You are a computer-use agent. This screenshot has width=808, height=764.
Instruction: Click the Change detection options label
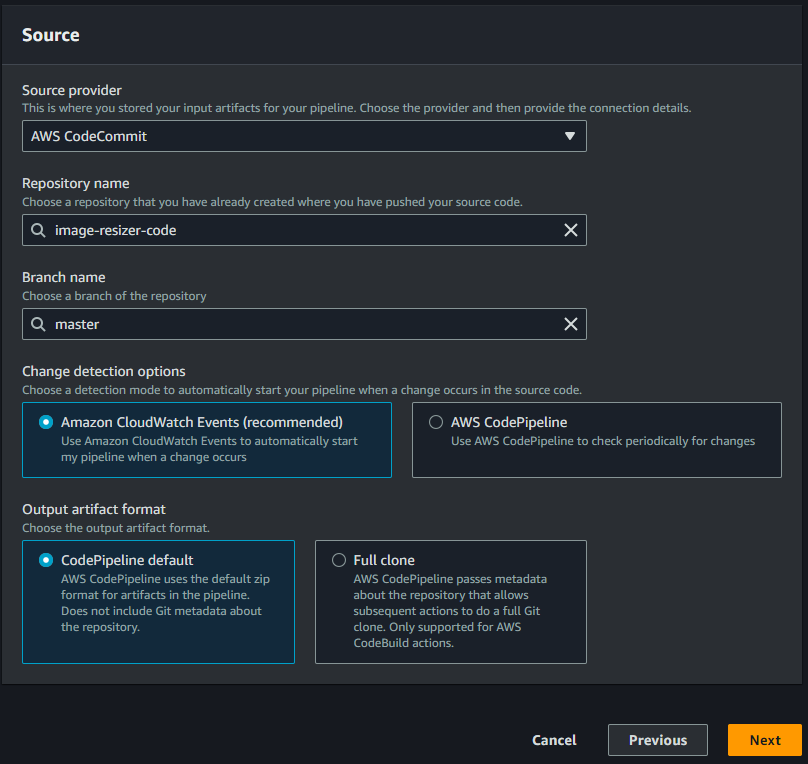tap(104, 371)
